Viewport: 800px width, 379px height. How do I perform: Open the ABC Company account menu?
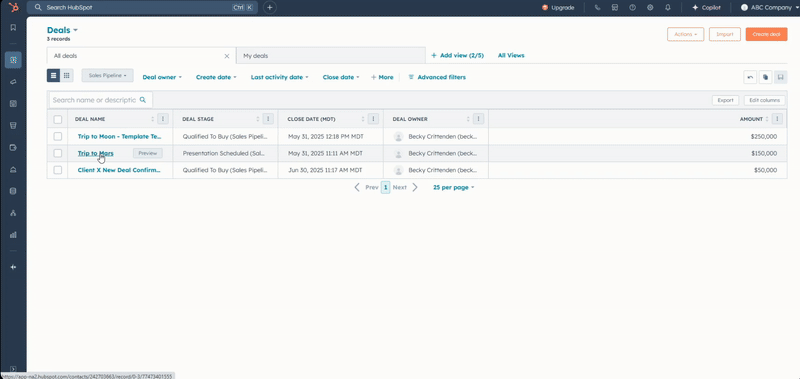pos(770,8)
